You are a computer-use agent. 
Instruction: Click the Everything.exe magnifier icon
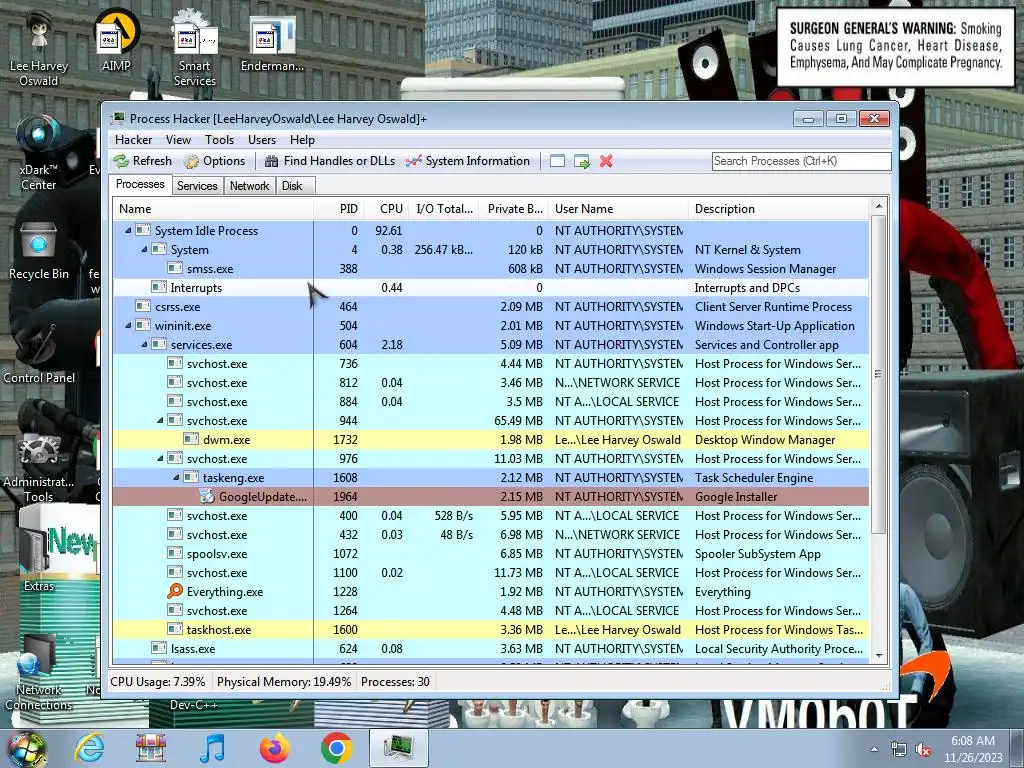tap(174, 591)
